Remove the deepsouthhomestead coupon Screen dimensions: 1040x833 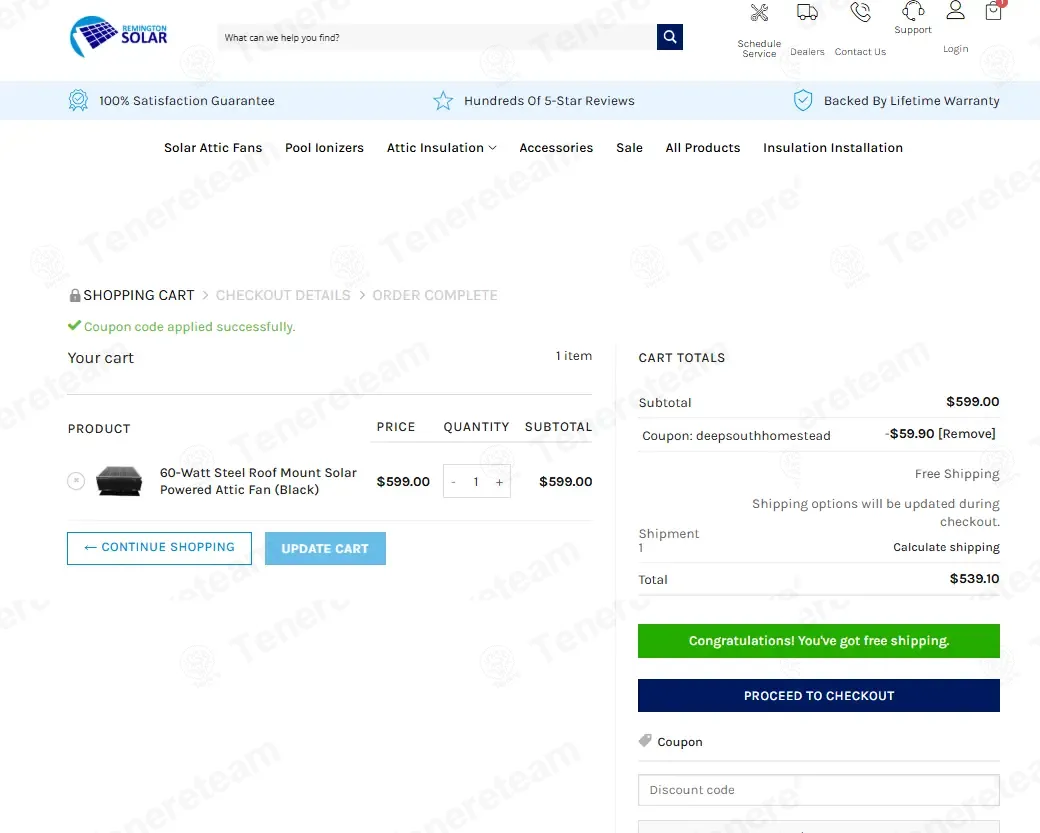(x=967, y=434)
